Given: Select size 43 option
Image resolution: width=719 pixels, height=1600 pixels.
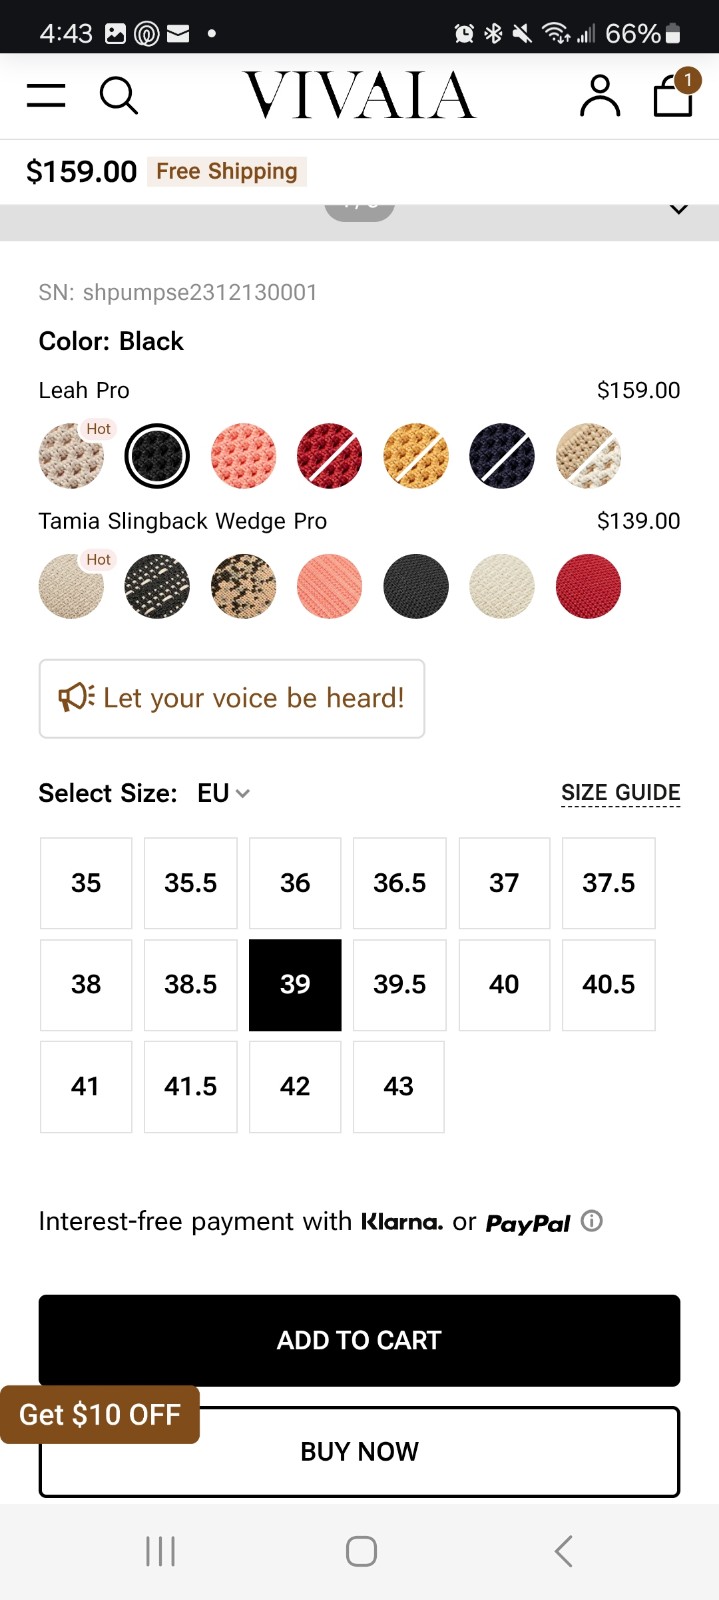Looking at the screenshot, I should pos(399,1087).
